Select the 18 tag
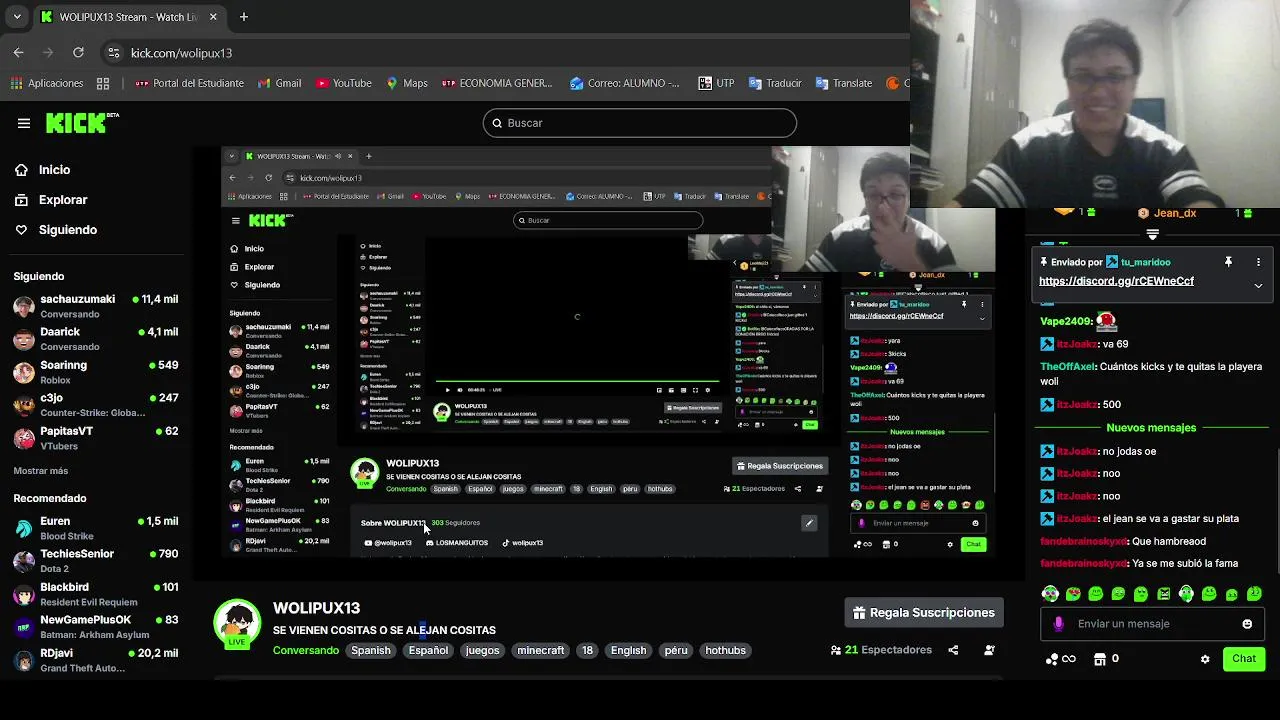 587,650
